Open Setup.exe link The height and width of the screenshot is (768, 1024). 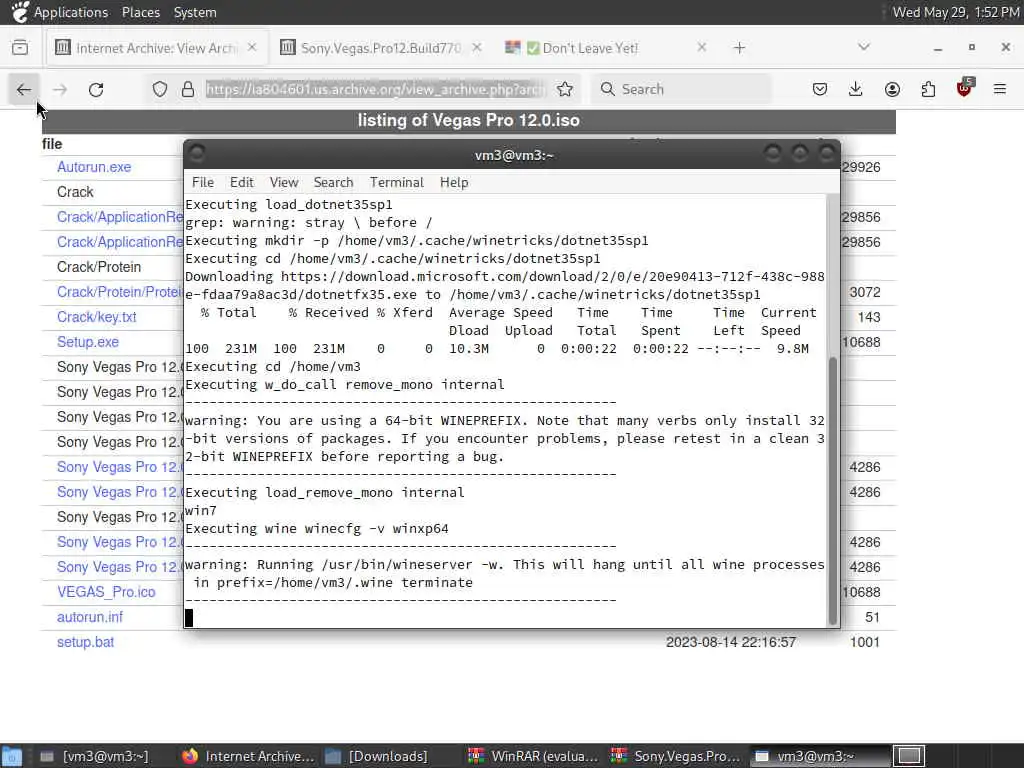tap(88, 342)
